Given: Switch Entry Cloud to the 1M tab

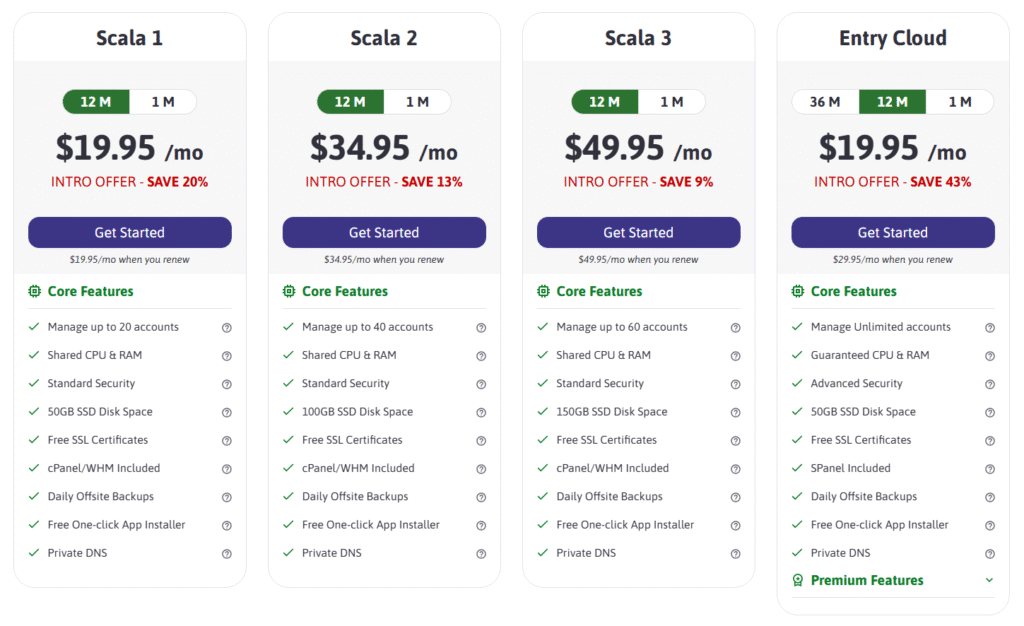Looking at the screenshot, I should (959, 101).
